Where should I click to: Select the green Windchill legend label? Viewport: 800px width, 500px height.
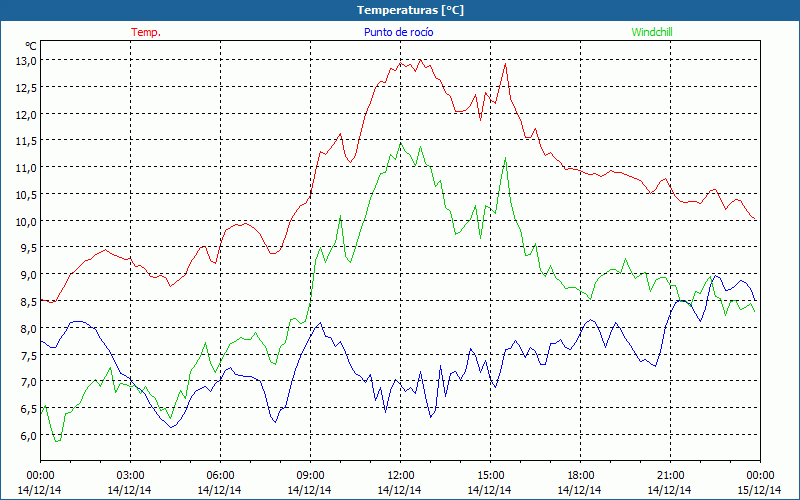[652, 32]
